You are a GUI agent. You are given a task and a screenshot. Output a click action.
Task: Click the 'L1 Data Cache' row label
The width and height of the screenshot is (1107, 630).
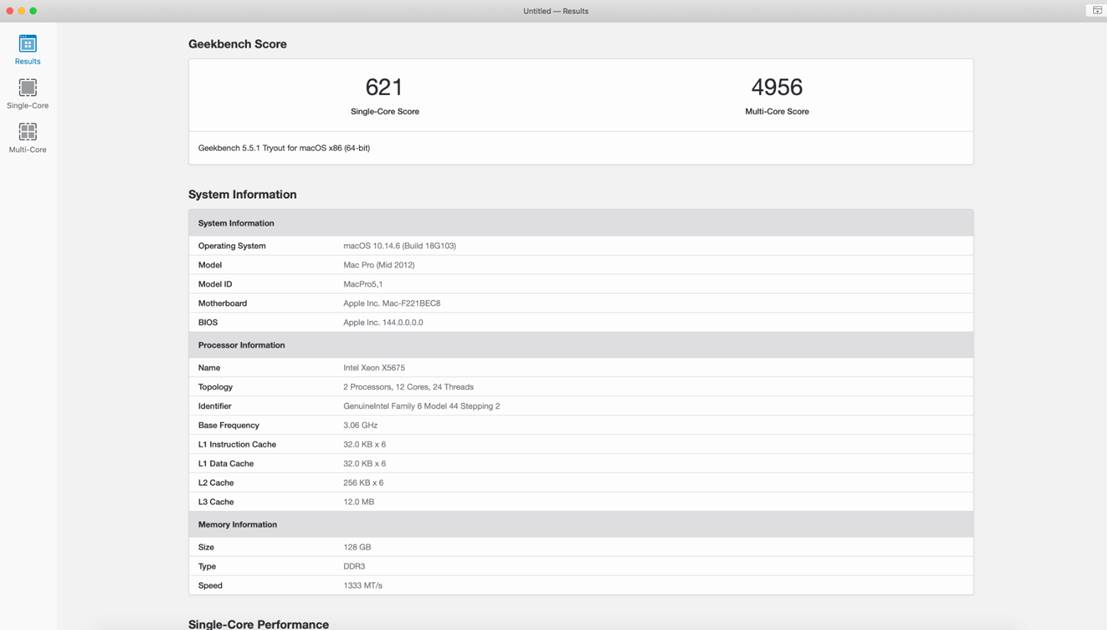coord(226,463)
